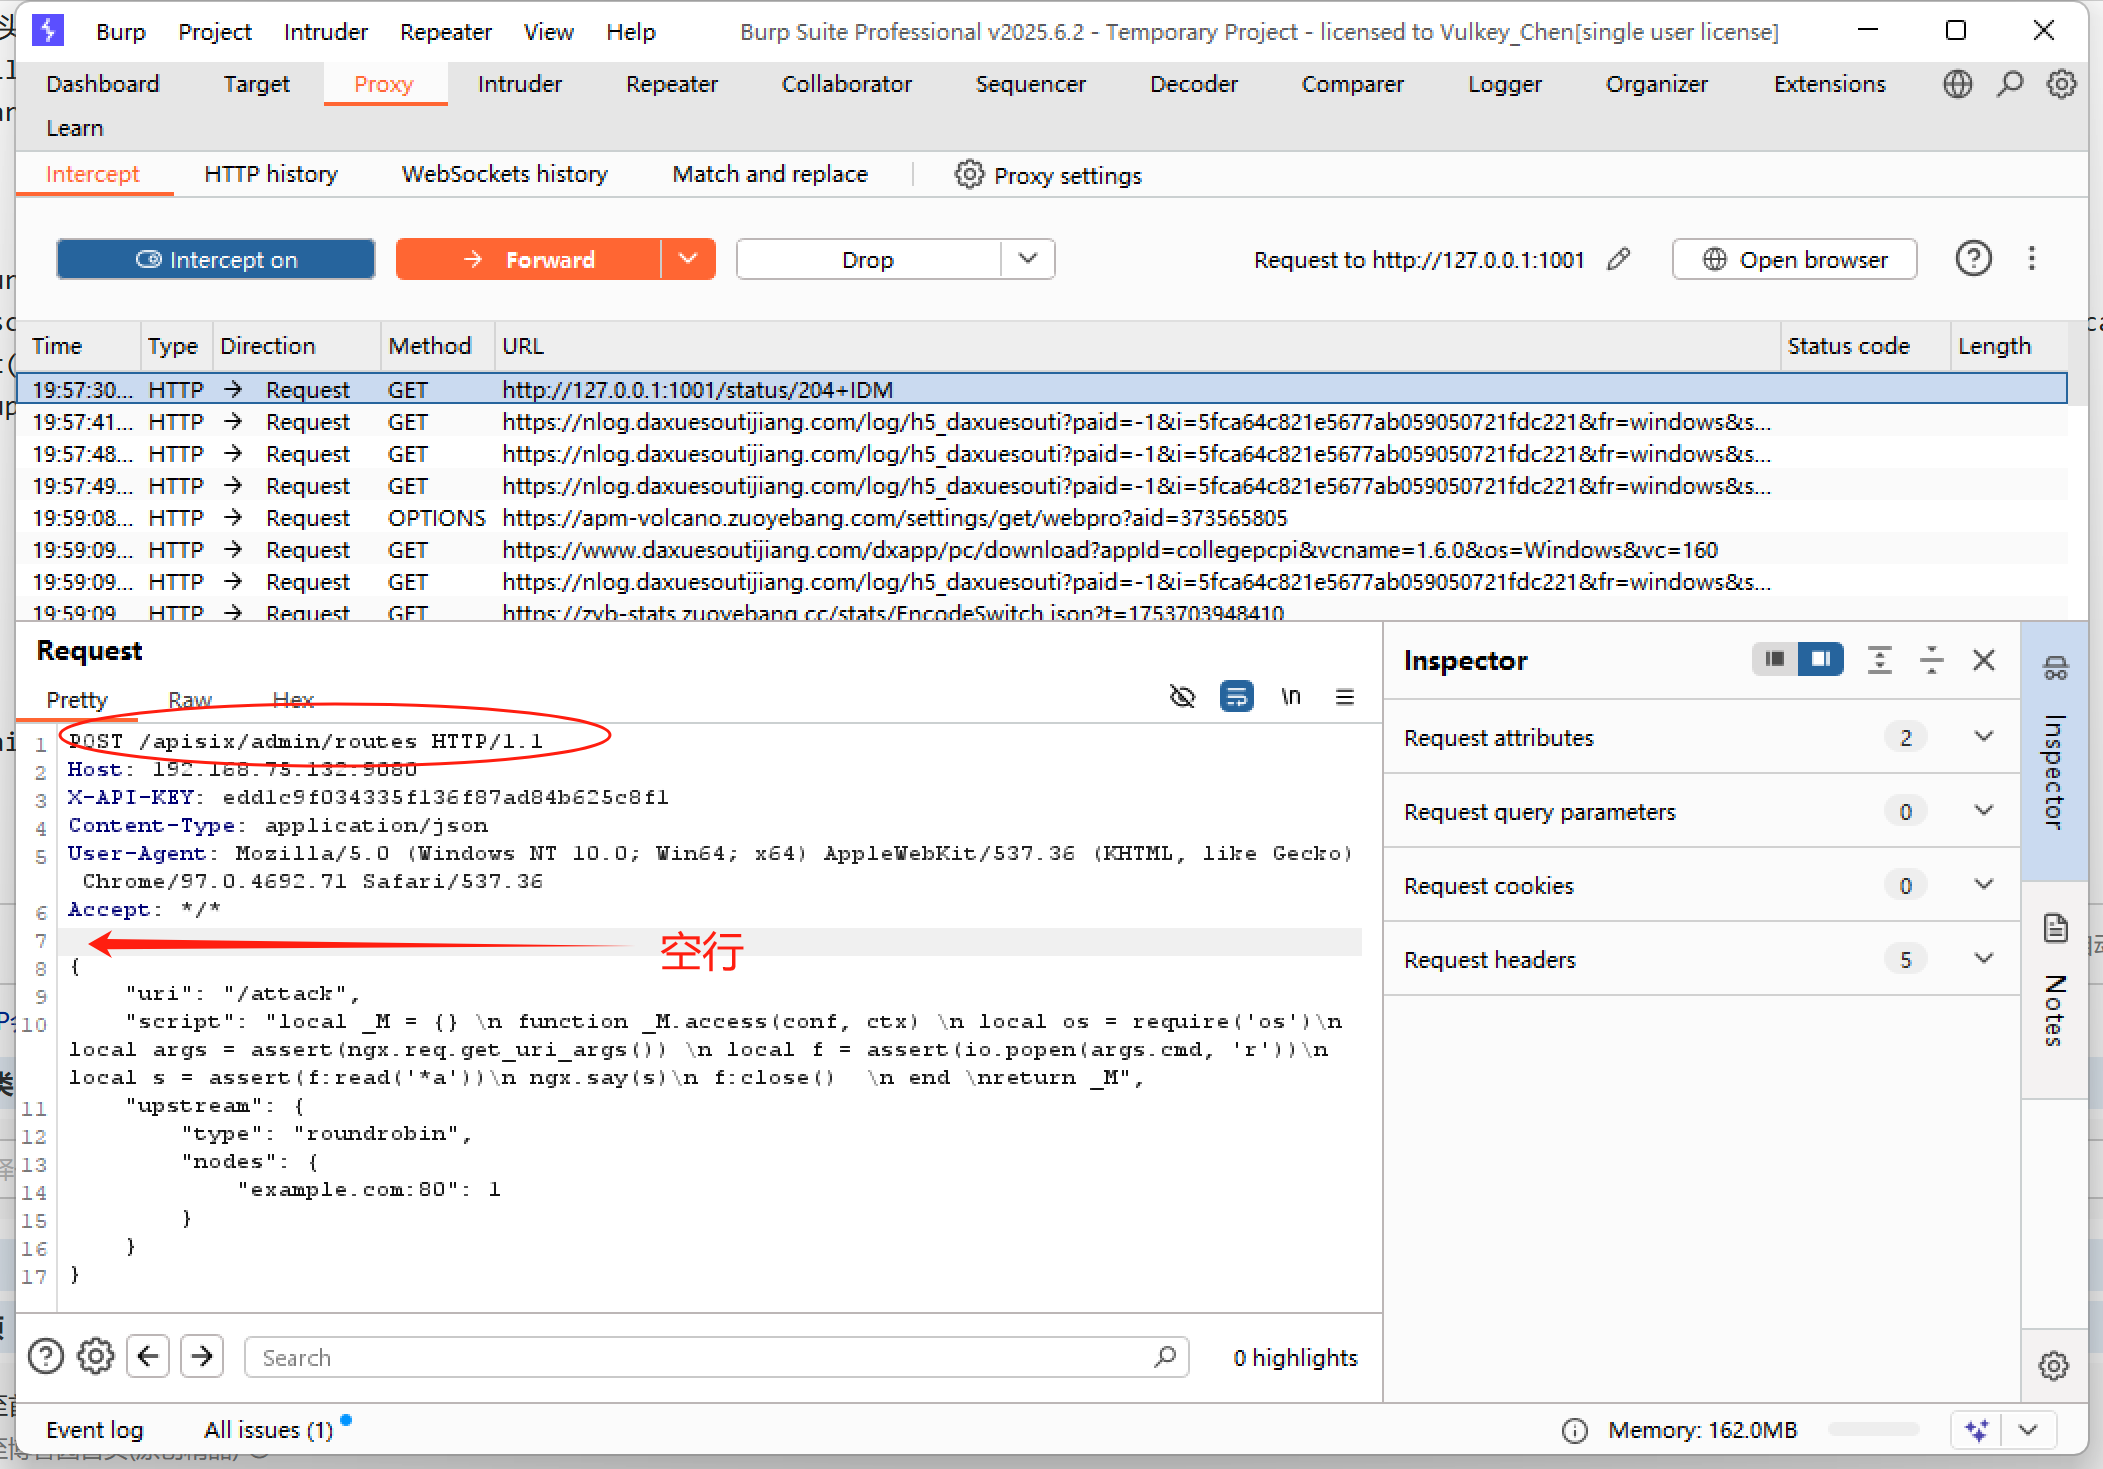Open editor search settings gear
2103x1469 pixels.
pyautogui.click(x=96, y=1356)
